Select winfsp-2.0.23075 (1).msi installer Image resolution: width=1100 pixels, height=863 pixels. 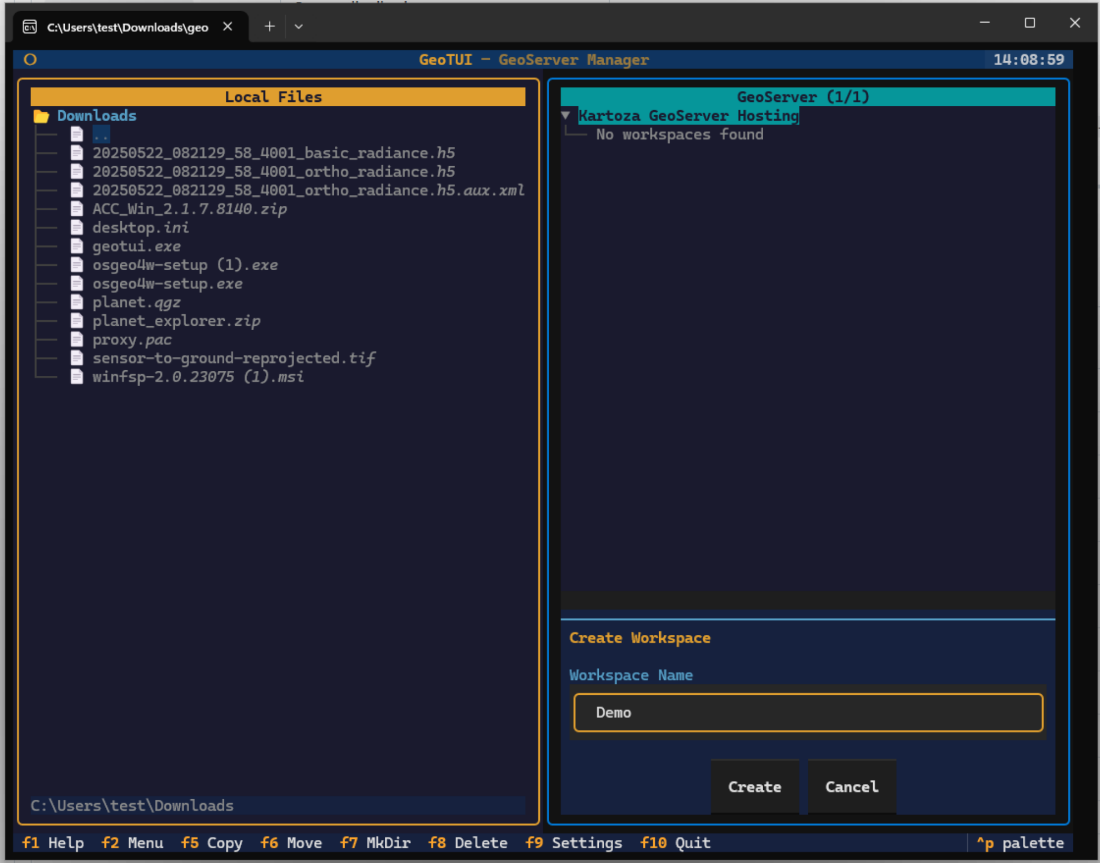tap(198, 377)
